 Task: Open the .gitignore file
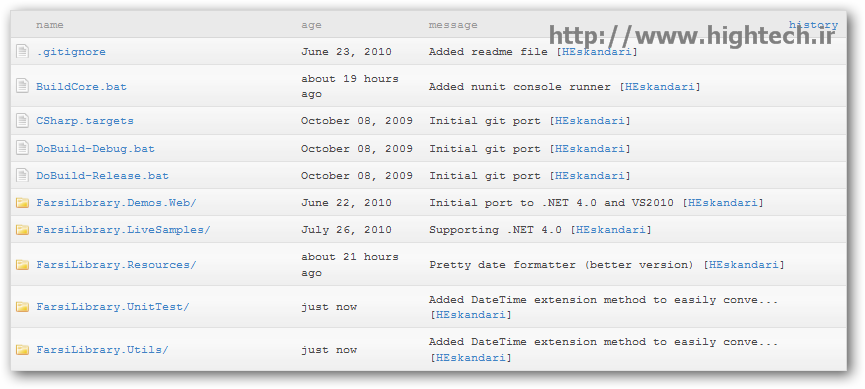coord(71,52)
